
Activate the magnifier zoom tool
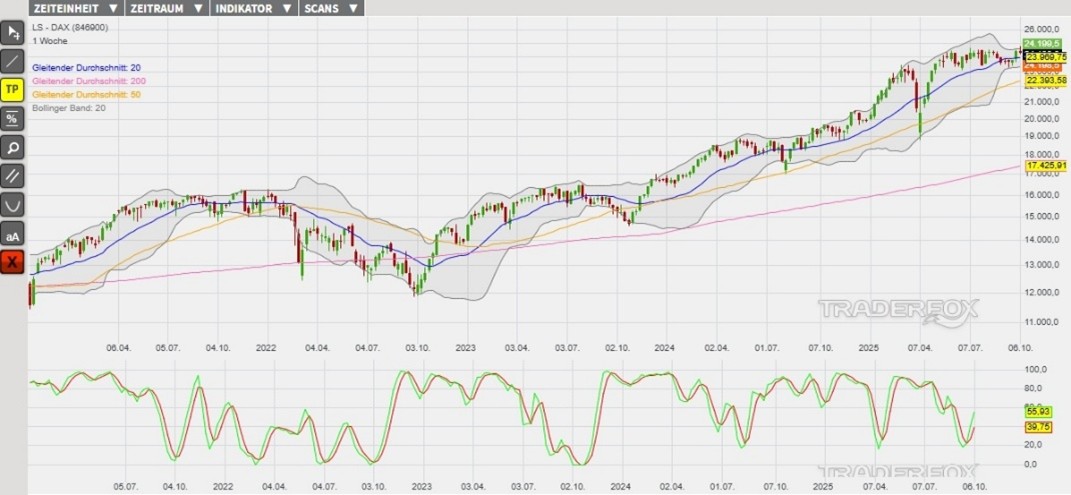(x=12, y=148)
